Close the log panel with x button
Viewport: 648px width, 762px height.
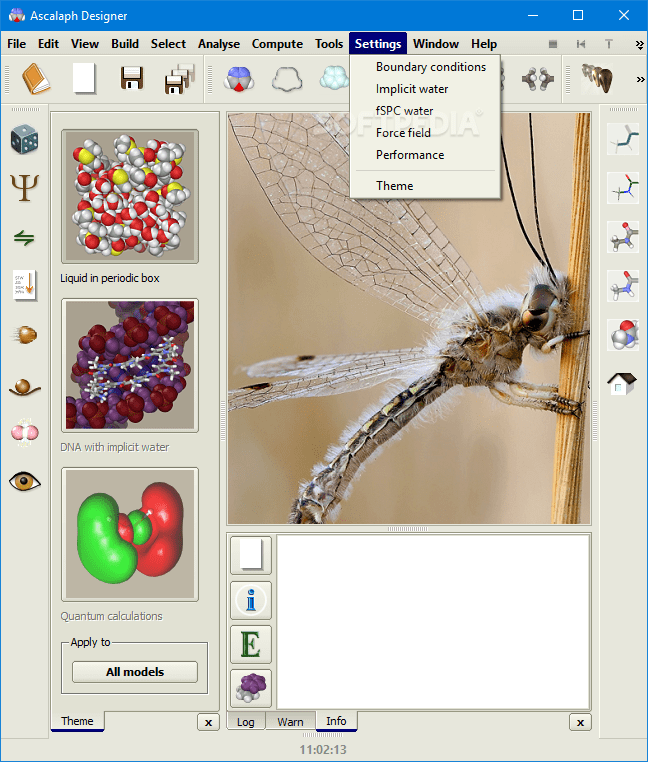[580, 723]
